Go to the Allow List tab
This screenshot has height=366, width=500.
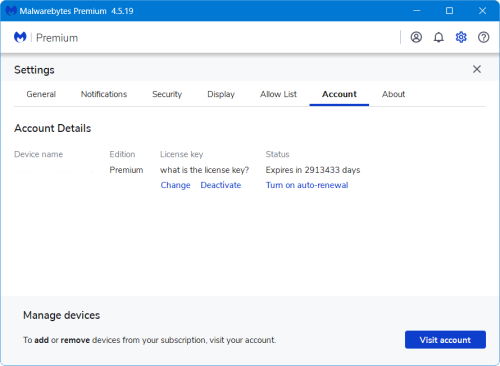(278, 94)
